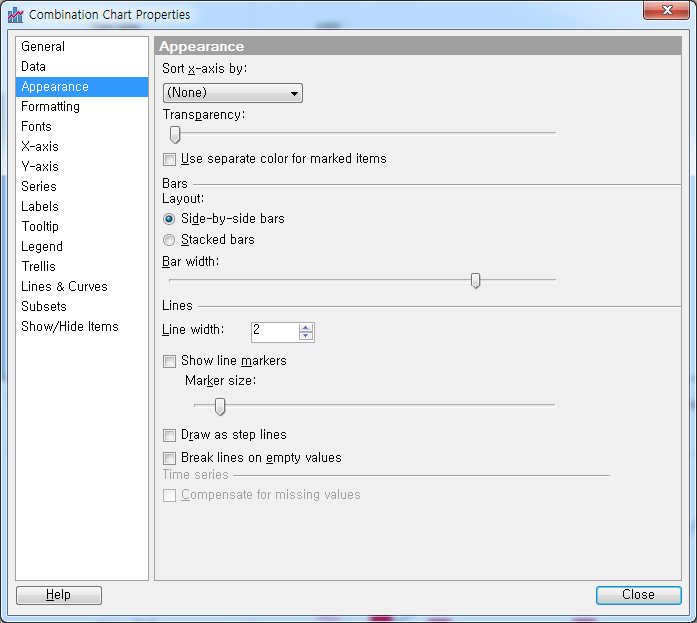
Task: Click into the Line width field
Action: (x=275, y=332)
